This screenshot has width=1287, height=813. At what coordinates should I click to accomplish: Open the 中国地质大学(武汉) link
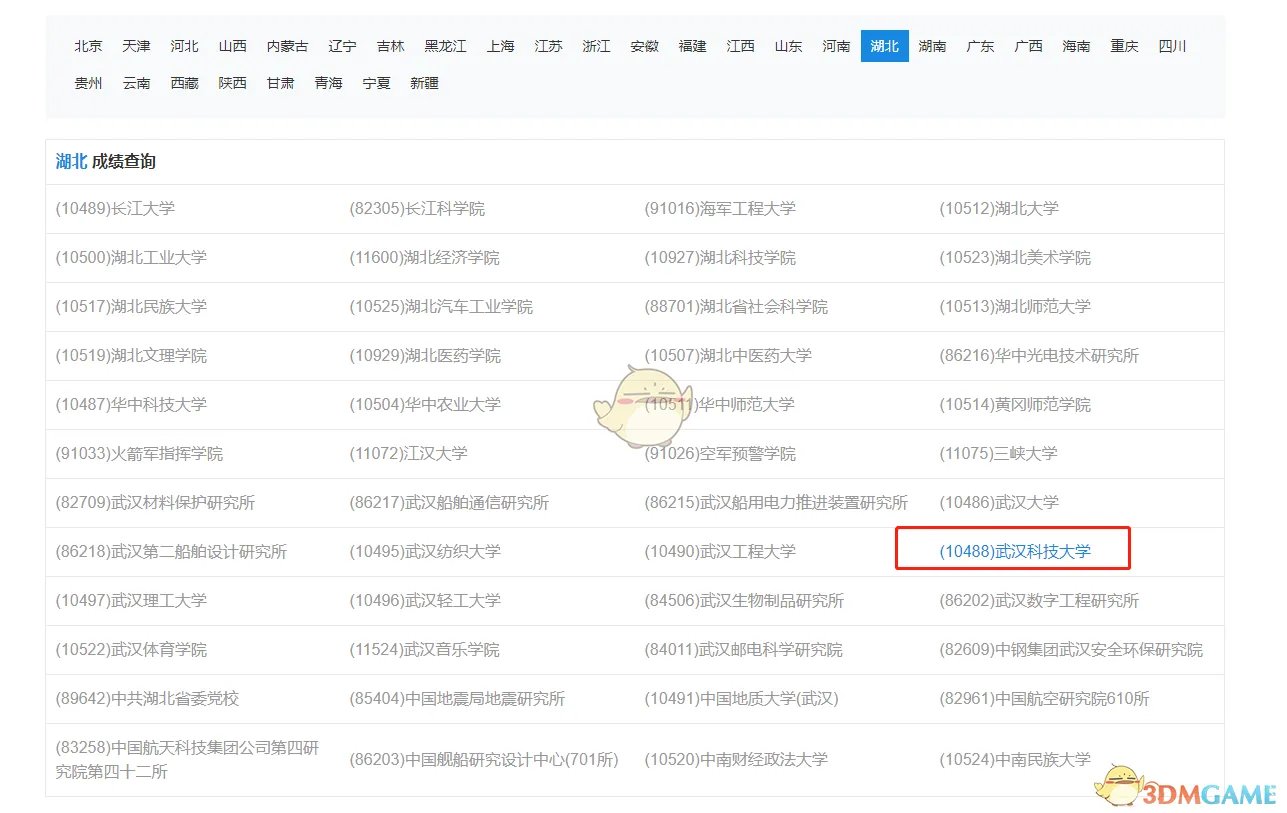click(744, 698)
